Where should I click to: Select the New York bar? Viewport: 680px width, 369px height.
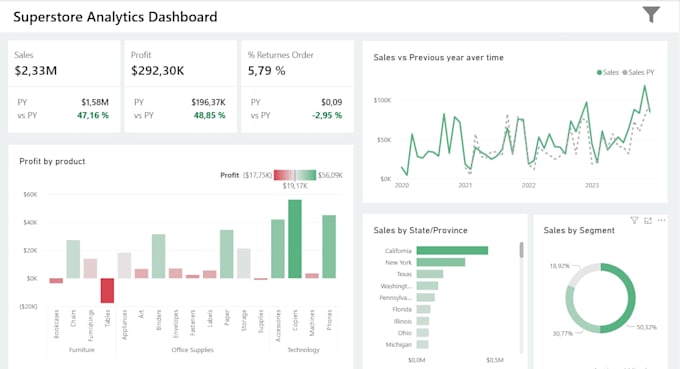click(x=441, y=262)
